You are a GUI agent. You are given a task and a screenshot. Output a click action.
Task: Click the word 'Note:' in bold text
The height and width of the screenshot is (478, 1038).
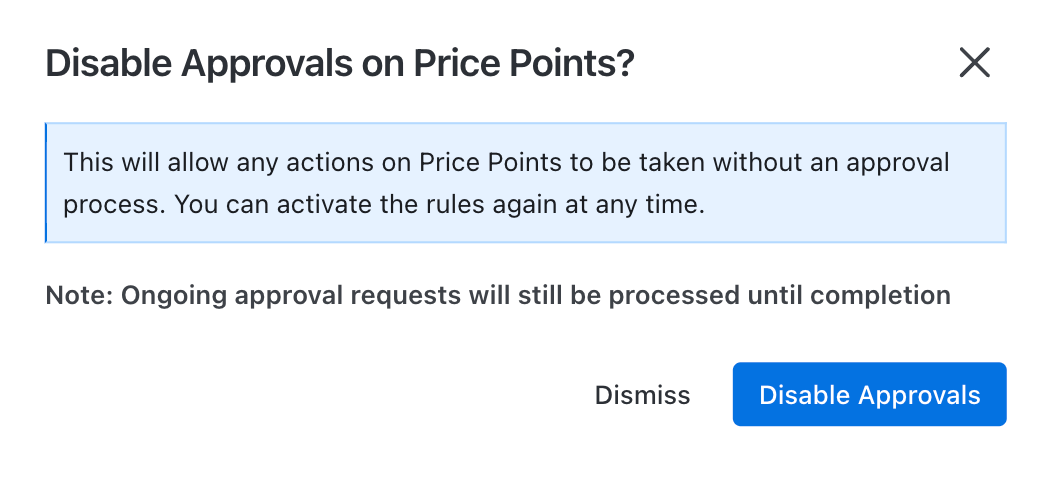79,296
